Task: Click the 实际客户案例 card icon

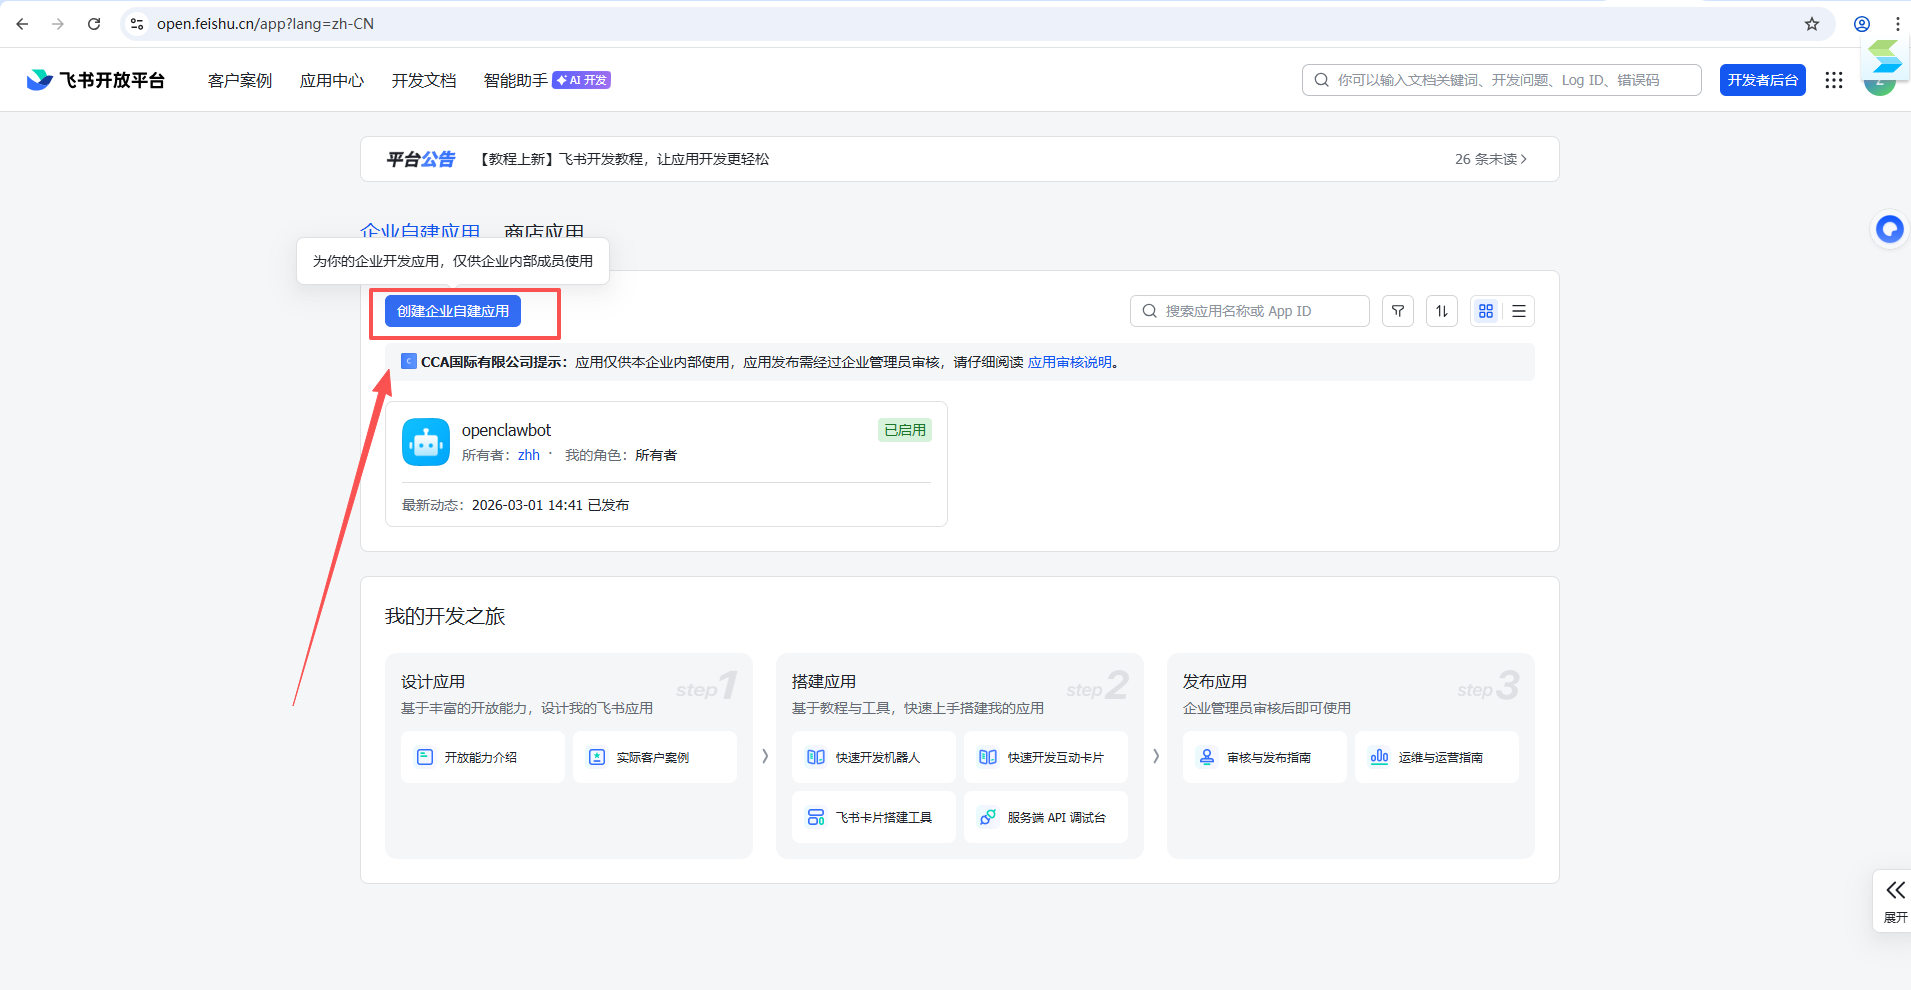Action: coord(597,757)
